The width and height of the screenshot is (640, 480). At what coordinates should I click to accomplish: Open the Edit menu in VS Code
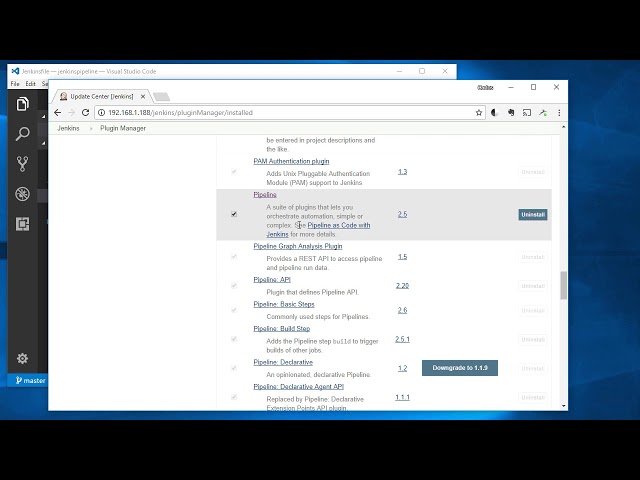coord(31,84)
